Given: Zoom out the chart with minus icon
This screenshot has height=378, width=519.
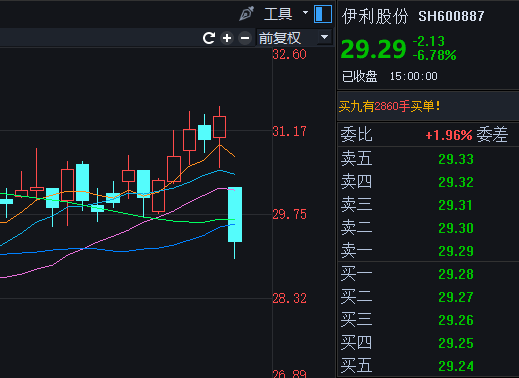Looking at the screenshot, I should pyautogui.click(x=245, y=38).
